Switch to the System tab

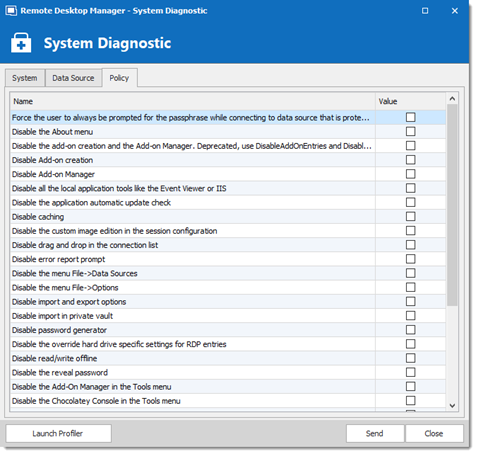25,78
